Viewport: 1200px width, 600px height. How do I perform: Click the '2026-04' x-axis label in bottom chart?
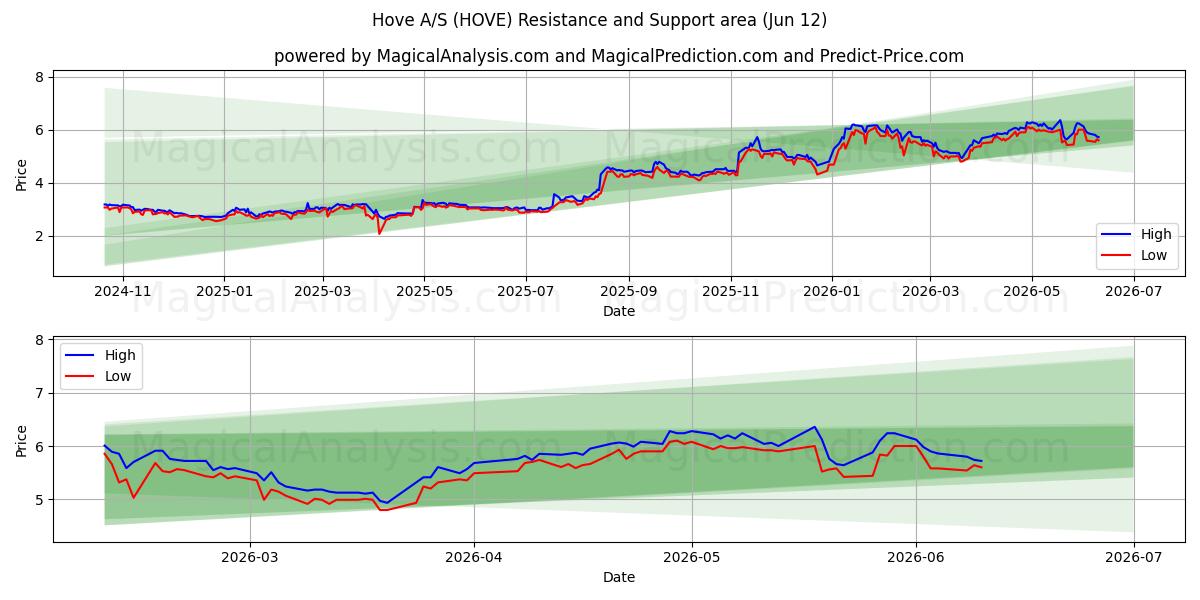point(474,559)
